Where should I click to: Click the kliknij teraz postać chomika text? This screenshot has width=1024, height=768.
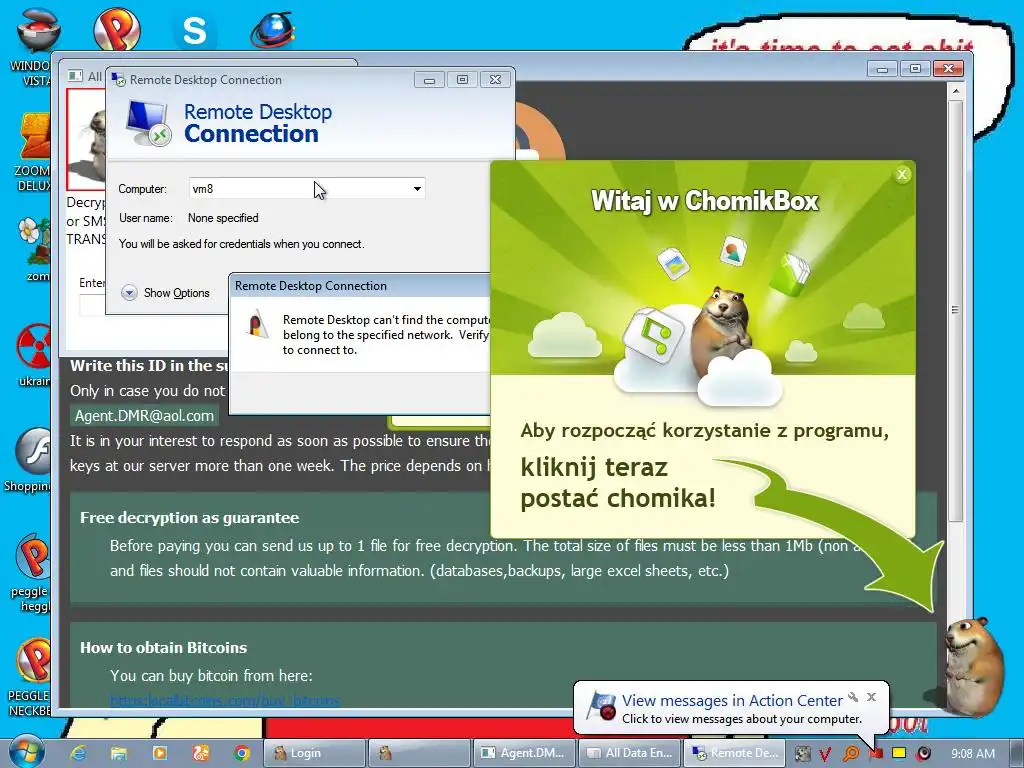coord(617,483)
